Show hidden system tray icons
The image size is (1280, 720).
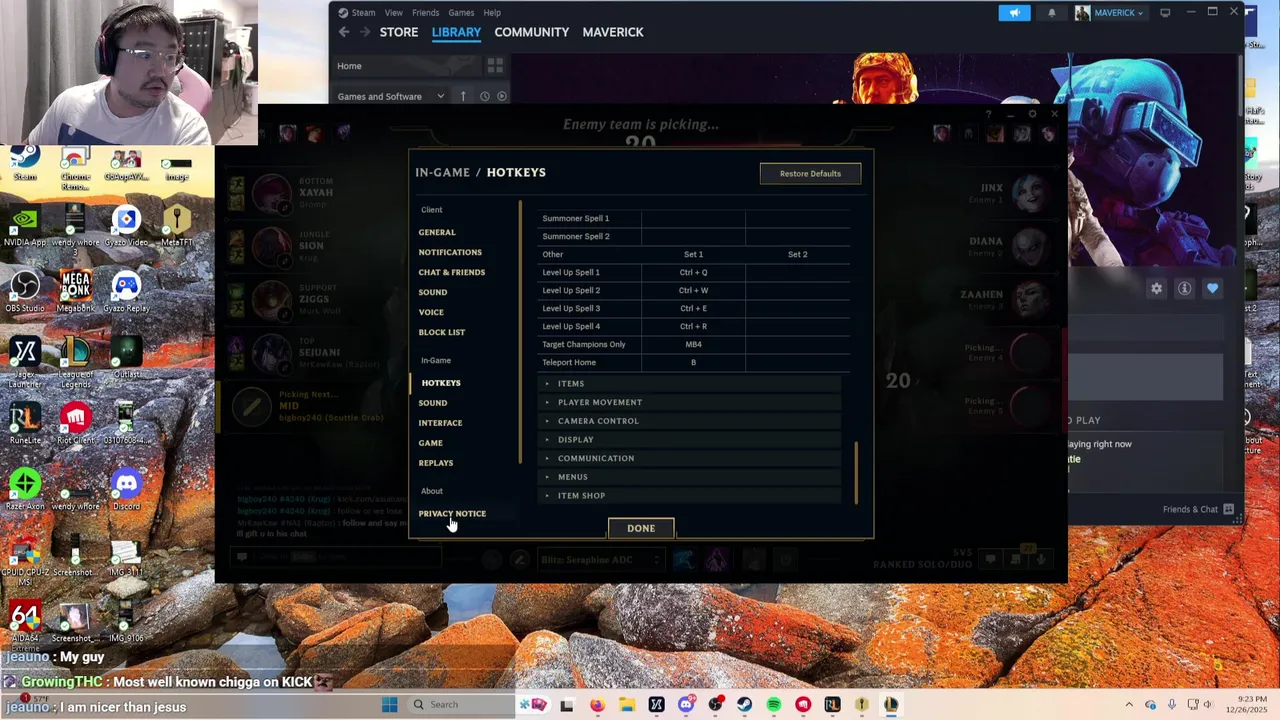pyautogui.click(x=1129, y=705)
